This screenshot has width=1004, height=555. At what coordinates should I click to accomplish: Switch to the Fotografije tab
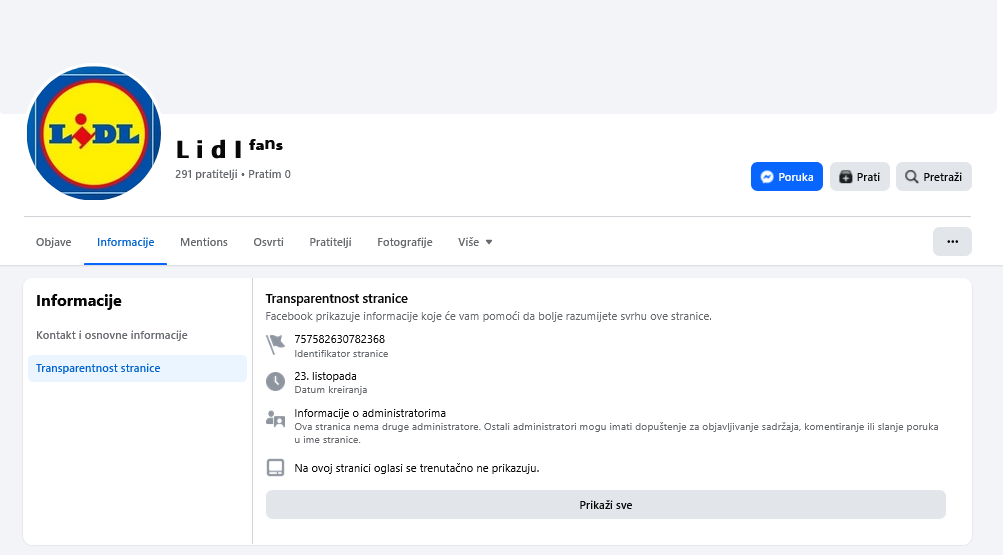click(x=404, y=242)
